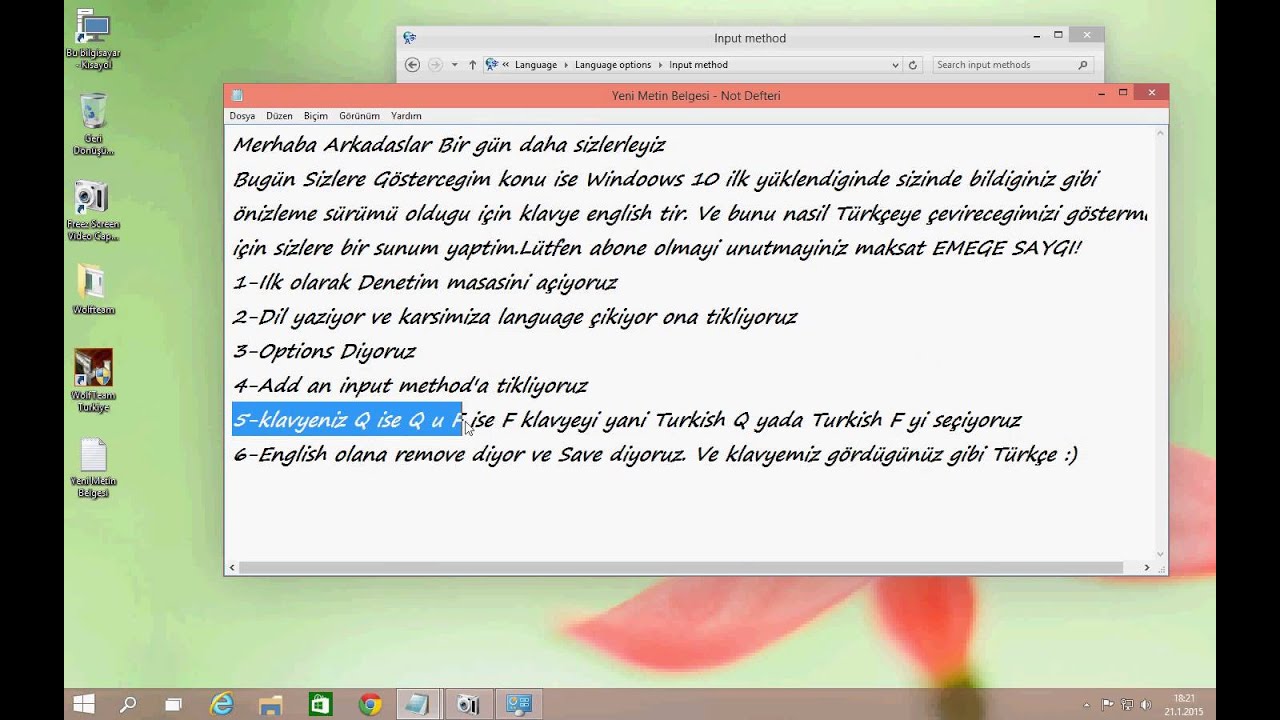Open taskbar Search magnifier

coord(128,704)
